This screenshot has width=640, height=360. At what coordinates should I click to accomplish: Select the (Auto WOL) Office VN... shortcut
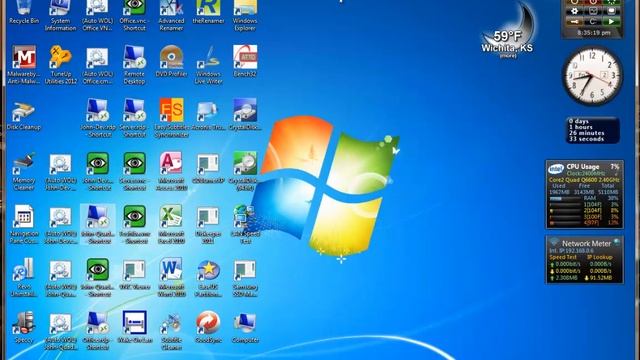click(x=97, y=16)
